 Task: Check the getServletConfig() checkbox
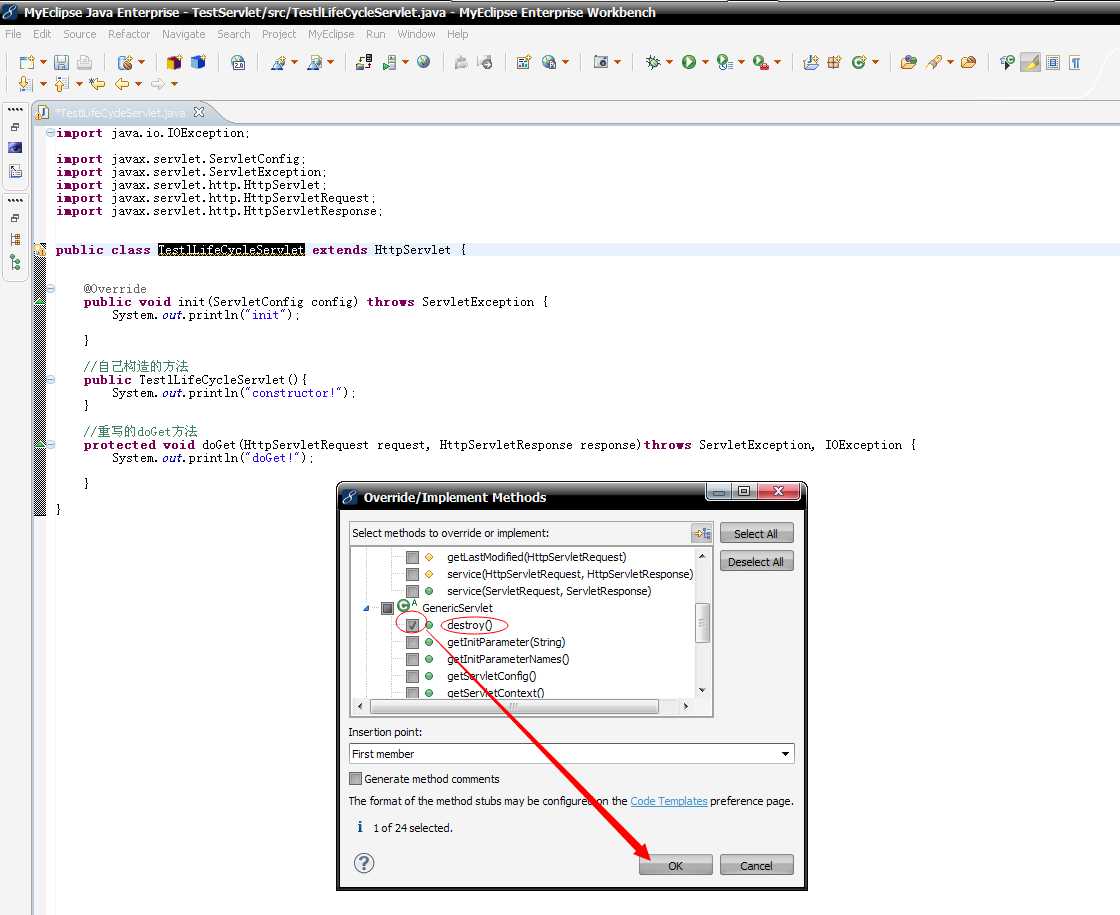(412, 676)
